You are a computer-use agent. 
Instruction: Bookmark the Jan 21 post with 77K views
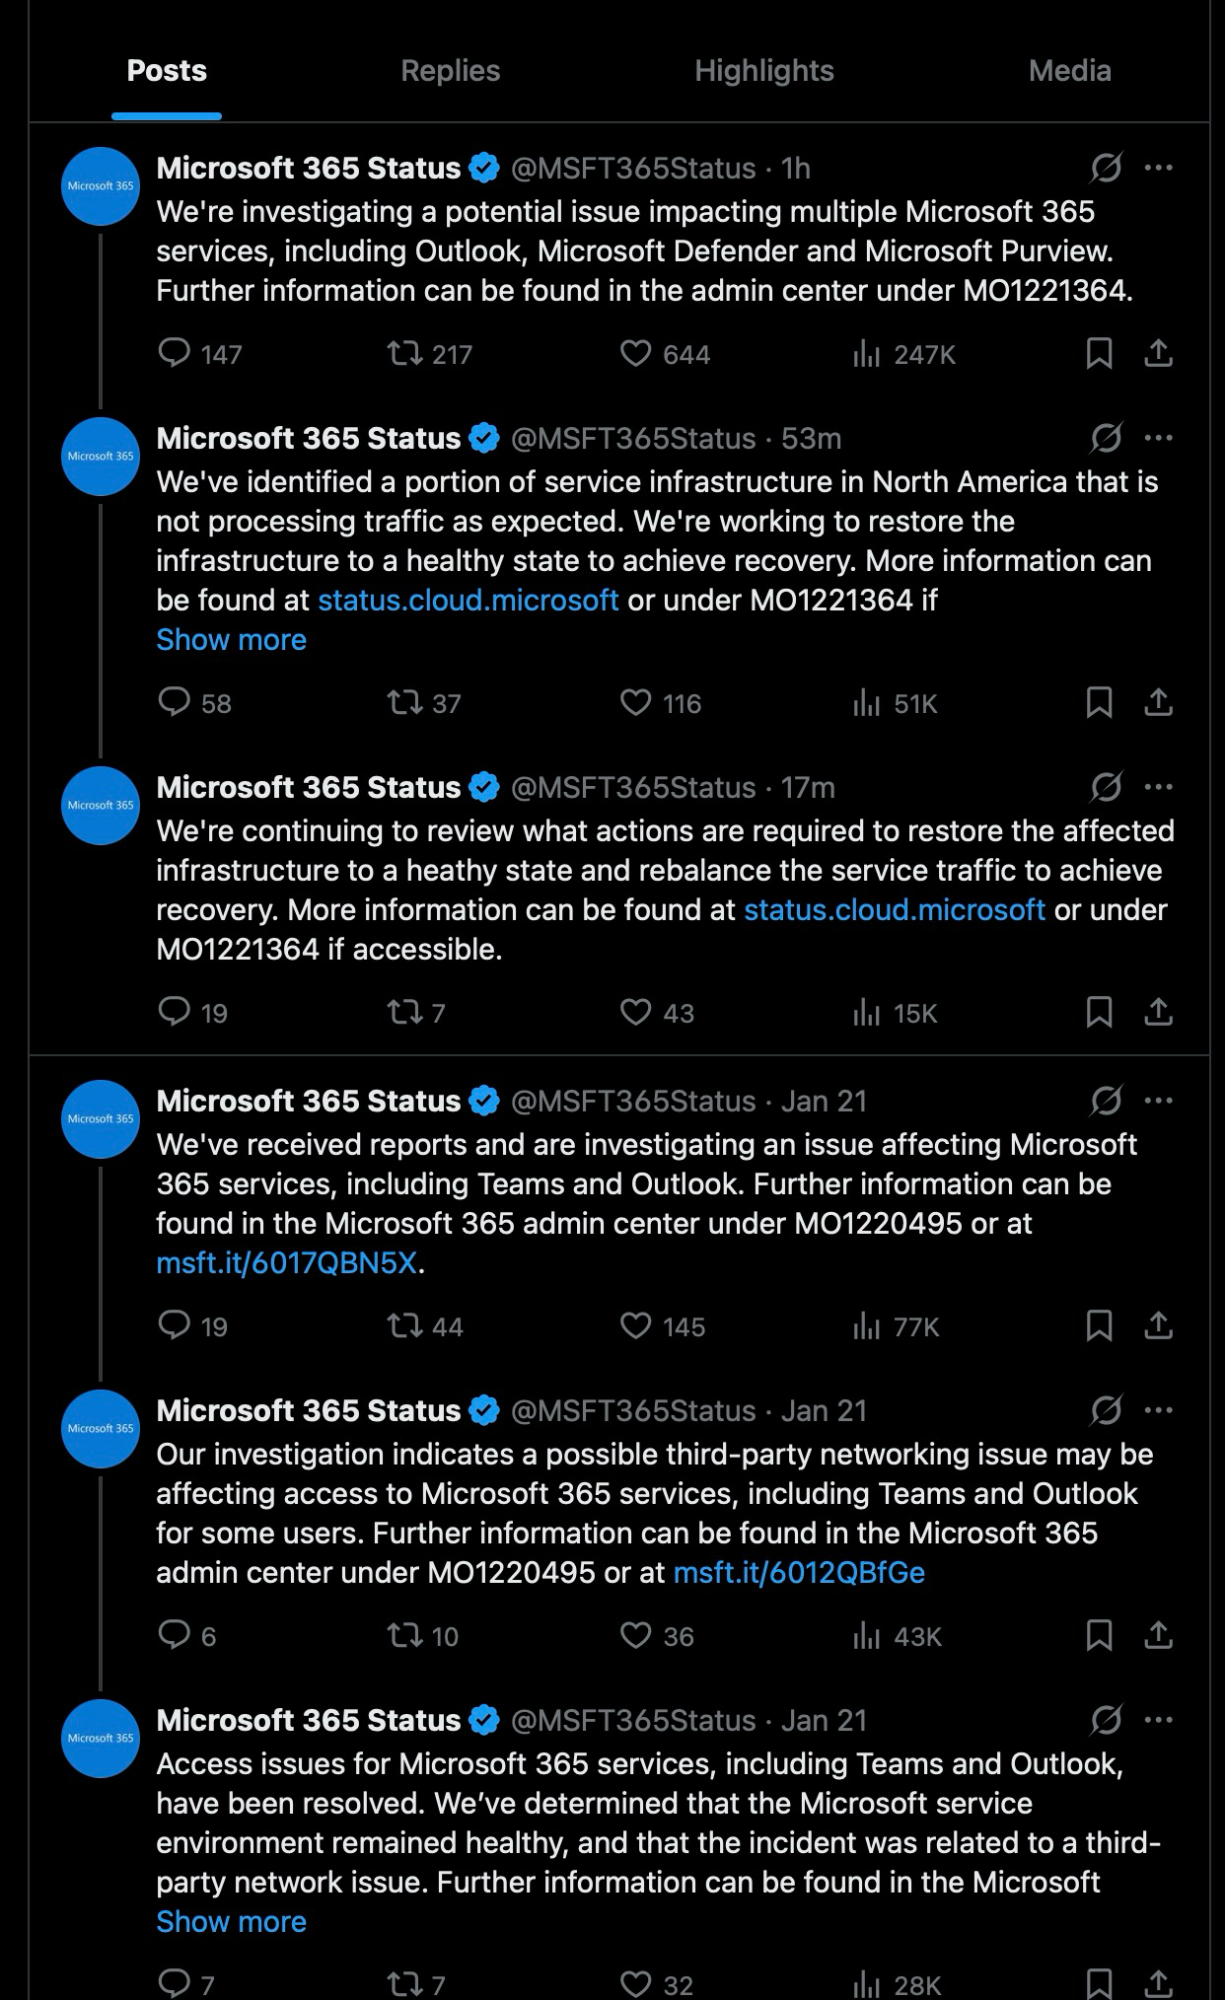1099,1325
